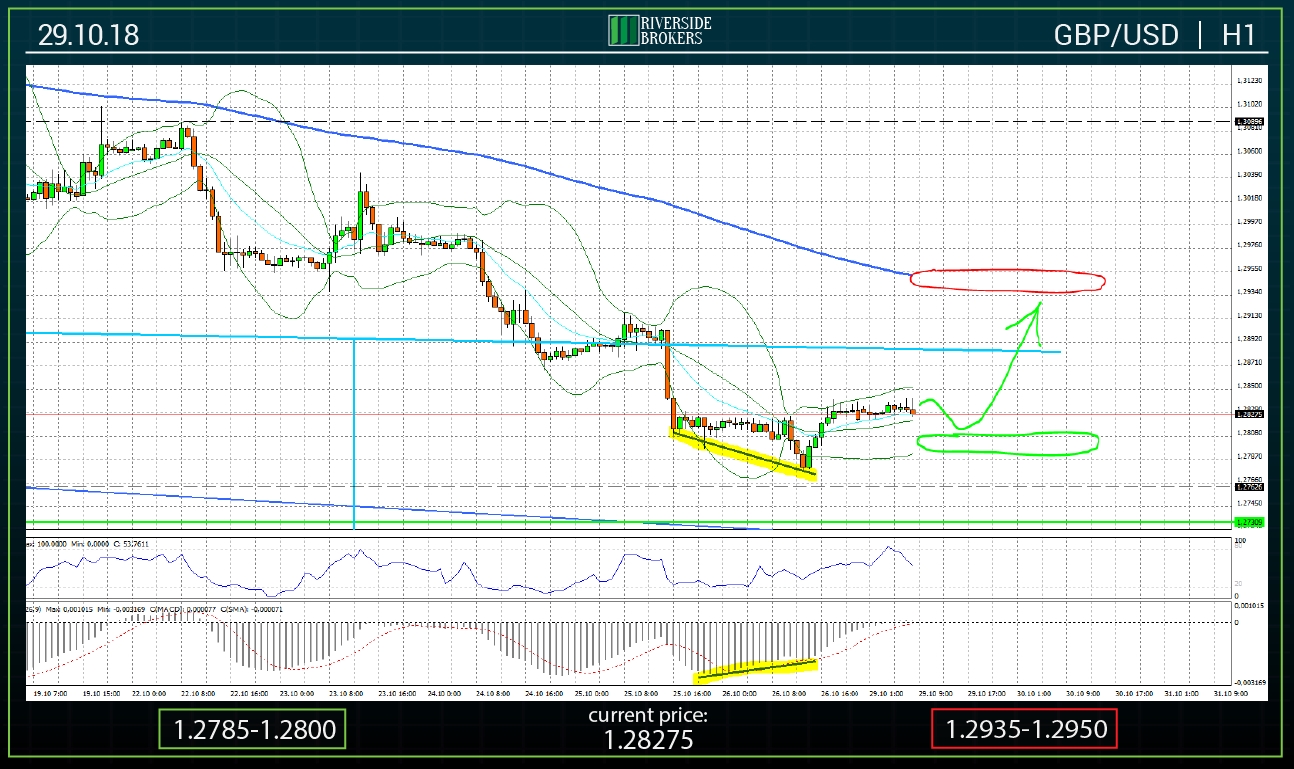Click the 24.10 16:00 time label

543,692
